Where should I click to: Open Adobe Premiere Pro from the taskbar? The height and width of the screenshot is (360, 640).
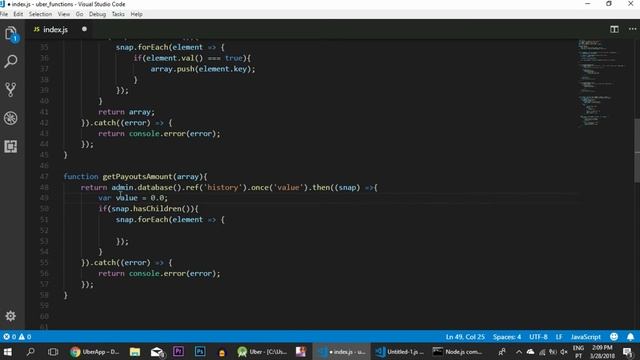click(x=178, y=351)
